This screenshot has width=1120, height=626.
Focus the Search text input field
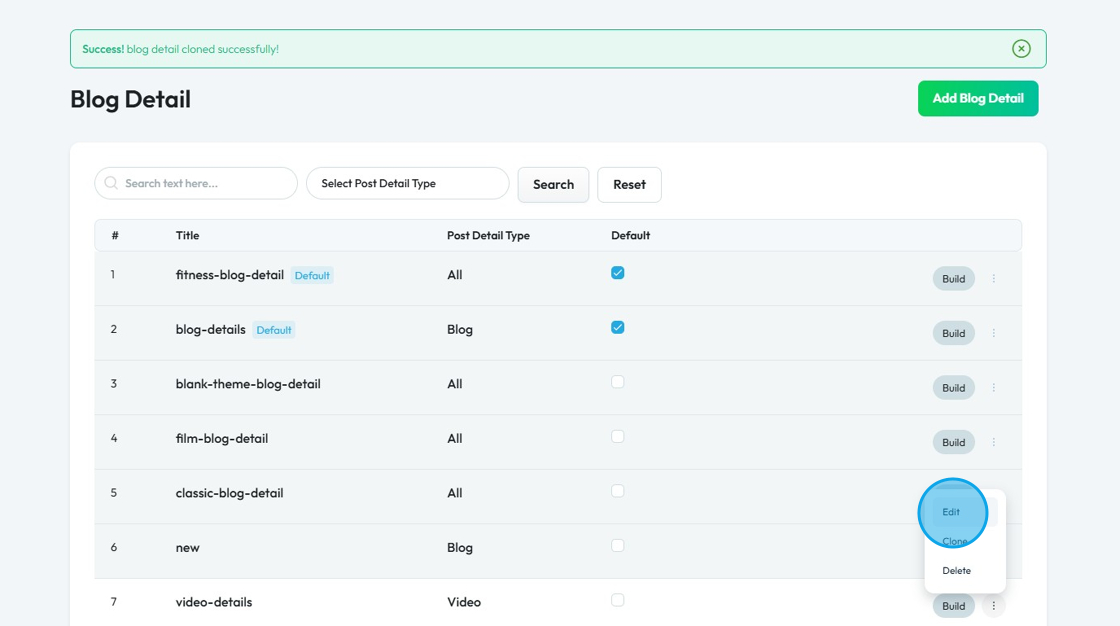tap(205, 184)
